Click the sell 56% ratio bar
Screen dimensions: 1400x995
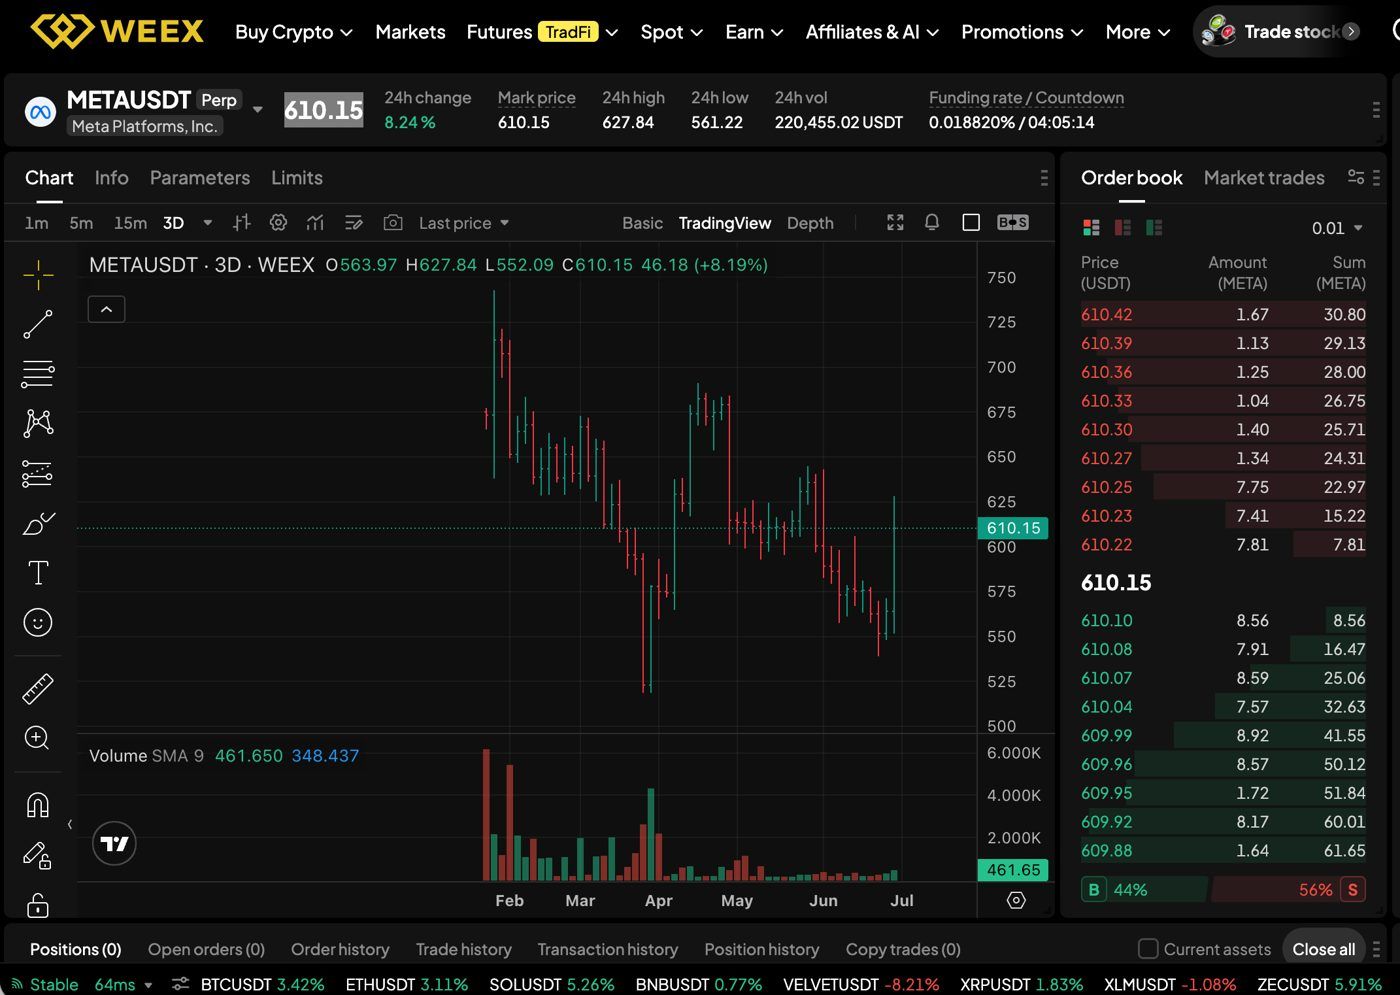(1289, 889)
